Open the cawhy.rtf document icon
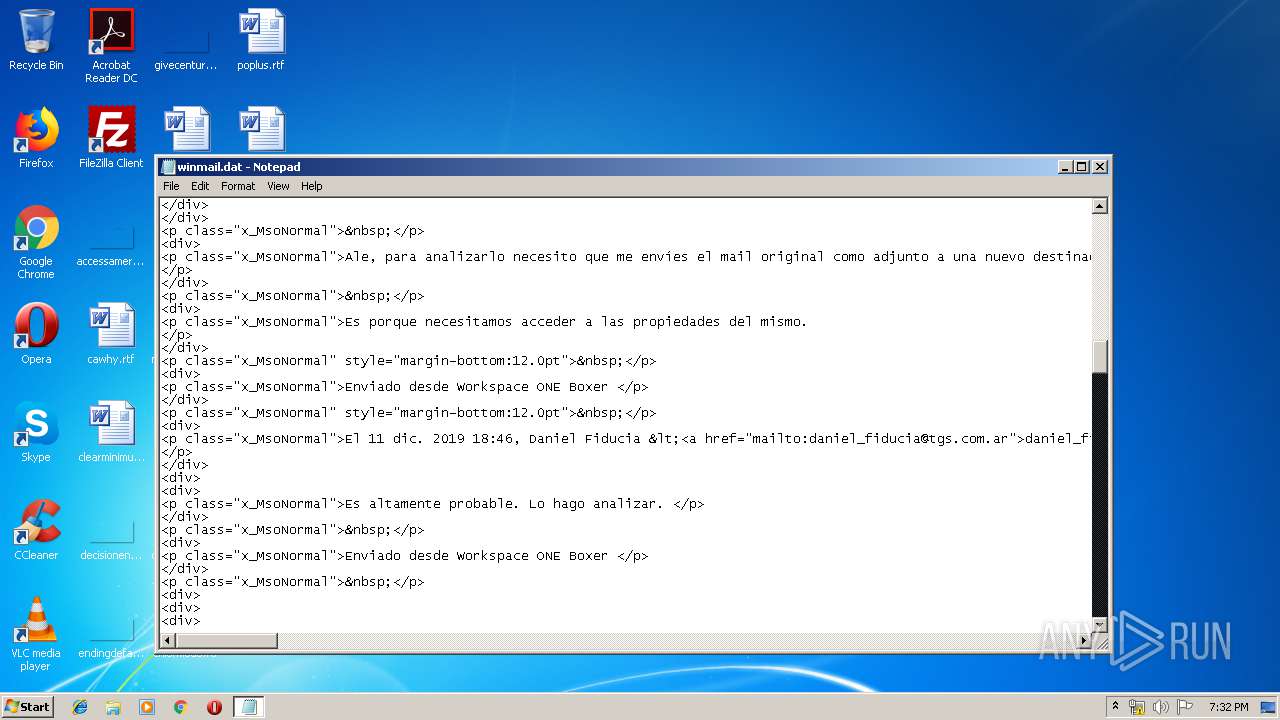The width and height of the screenshot is (1280, 720). tap(111, 334)
